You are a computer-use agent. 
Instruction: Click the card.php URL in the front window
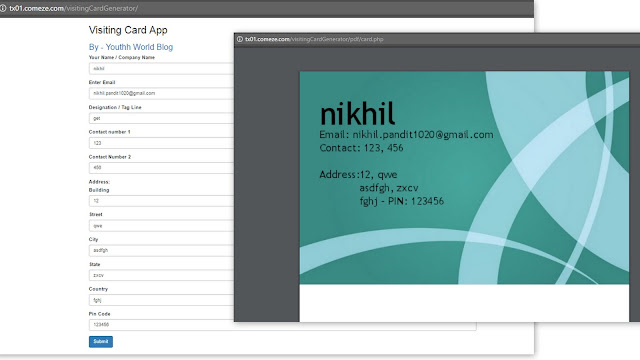point(314,39)
